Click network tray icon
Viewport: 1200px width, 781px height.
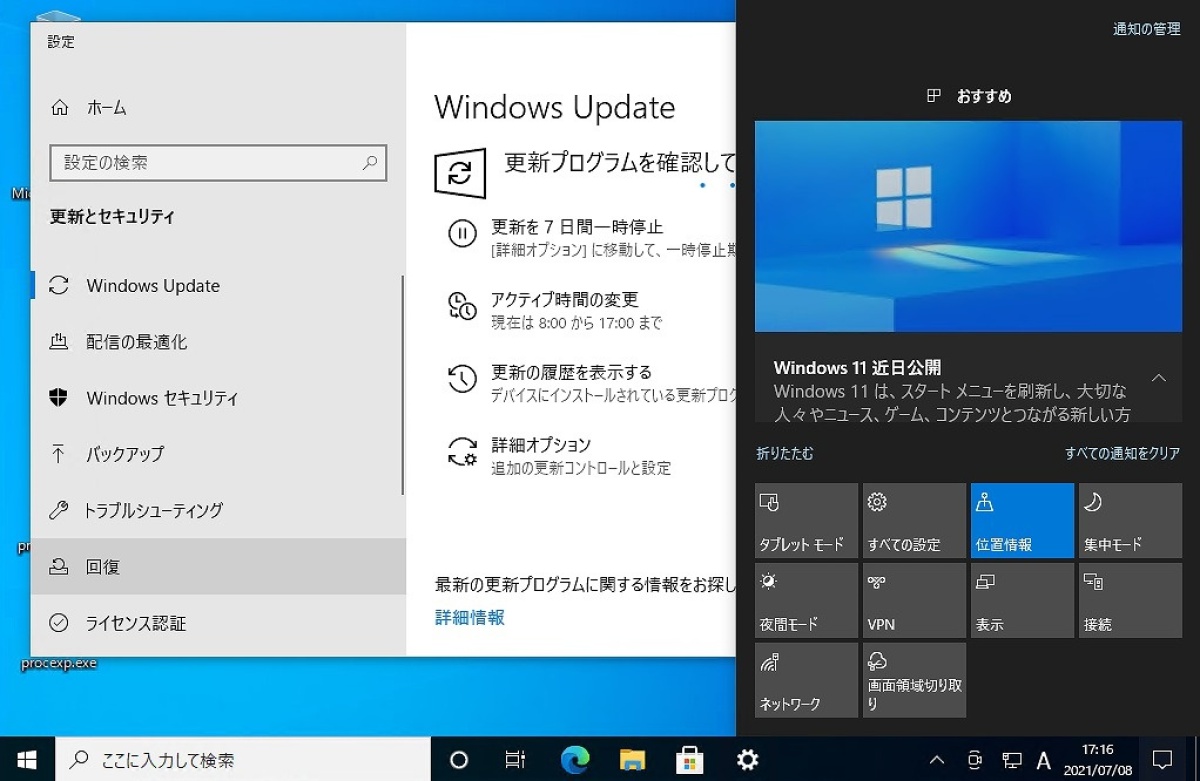click(1012, 760)
